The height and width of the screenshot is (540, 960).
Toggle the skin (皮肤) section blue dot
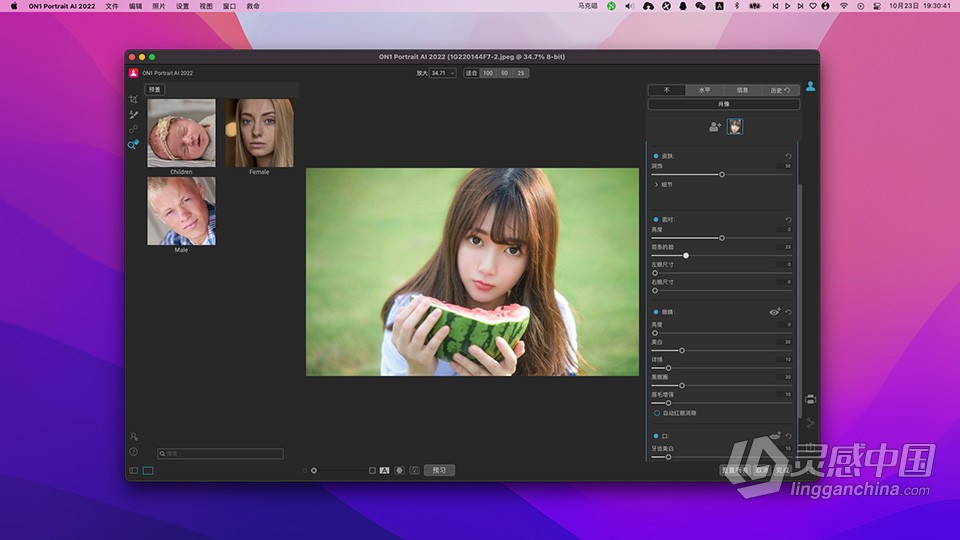pos(656,156)
